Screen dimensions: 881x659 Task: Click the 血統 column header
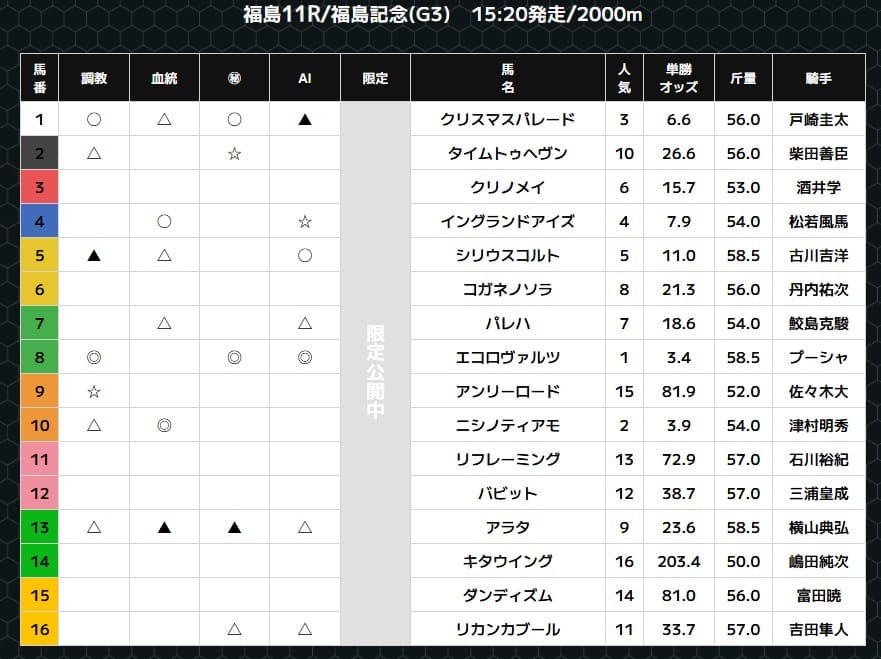click(164, 78)
